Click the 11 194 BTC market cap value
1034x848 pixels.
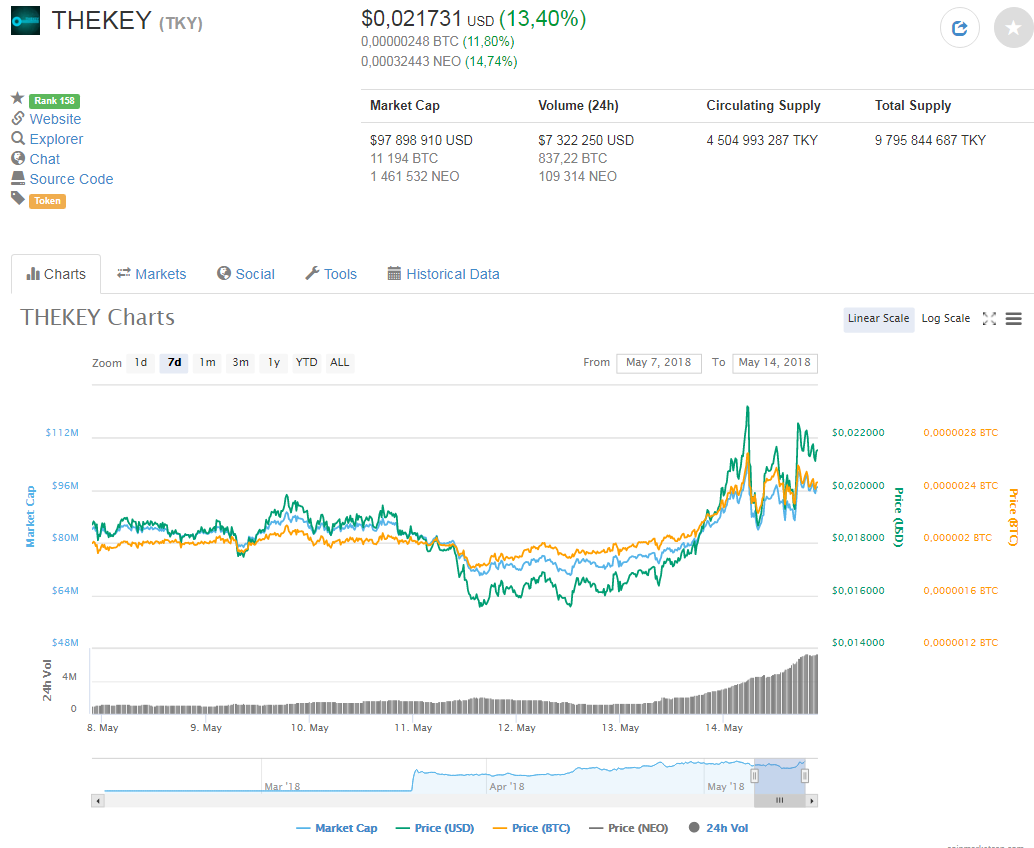pyautogui.click(x=404, y=158)
